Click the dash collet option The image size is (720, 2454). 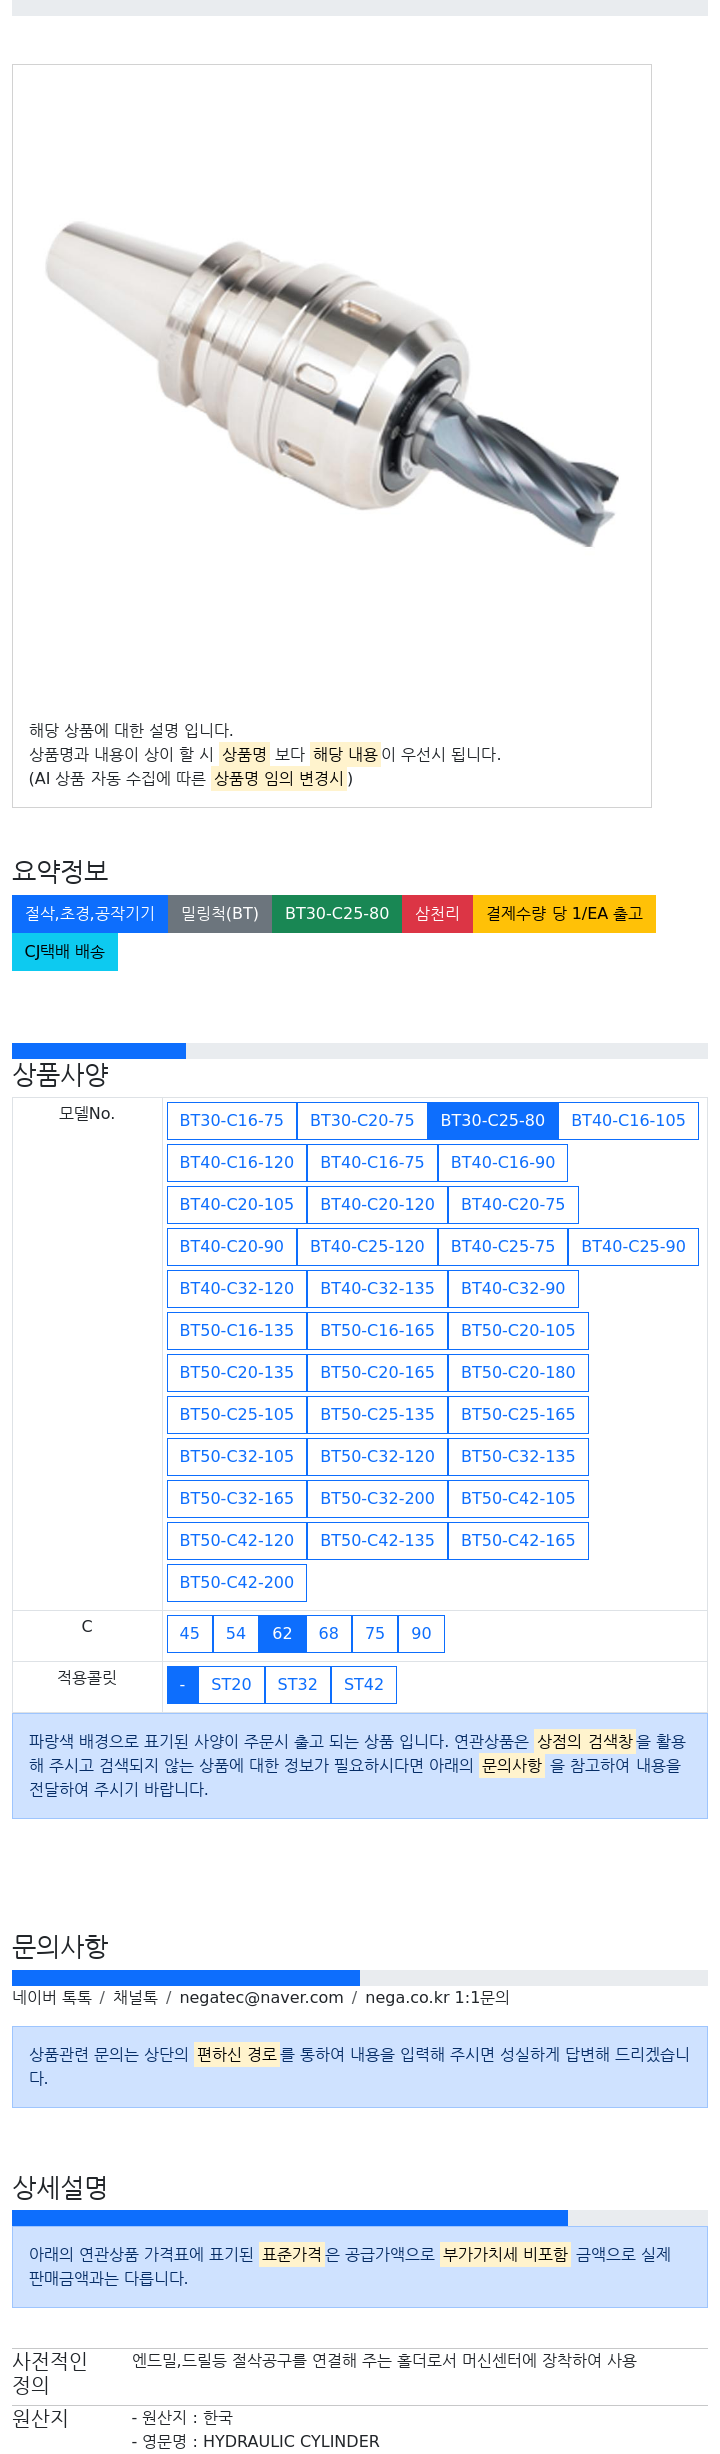pos(182,1685)
